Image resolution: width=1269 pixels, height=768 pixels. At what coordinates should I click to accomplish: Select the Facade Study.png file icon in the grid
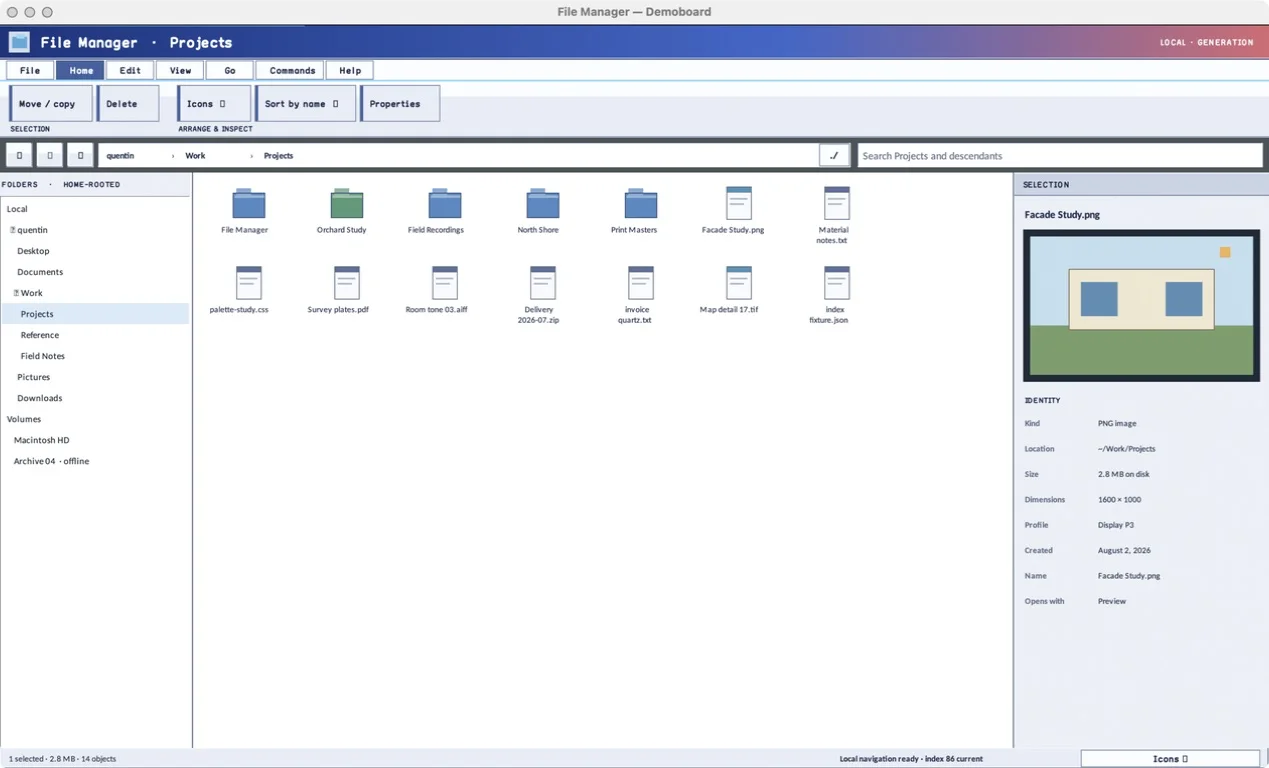(x=739, y=203)
